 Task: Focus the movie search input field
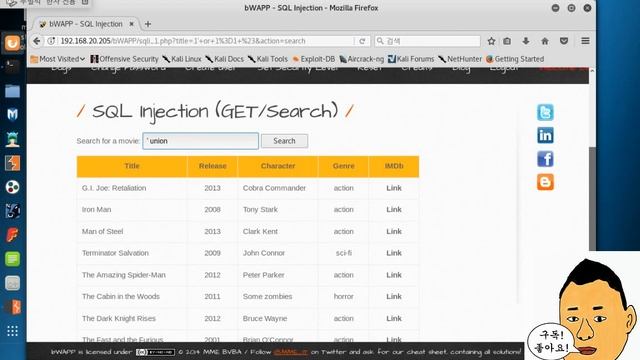tap(200, 141)
